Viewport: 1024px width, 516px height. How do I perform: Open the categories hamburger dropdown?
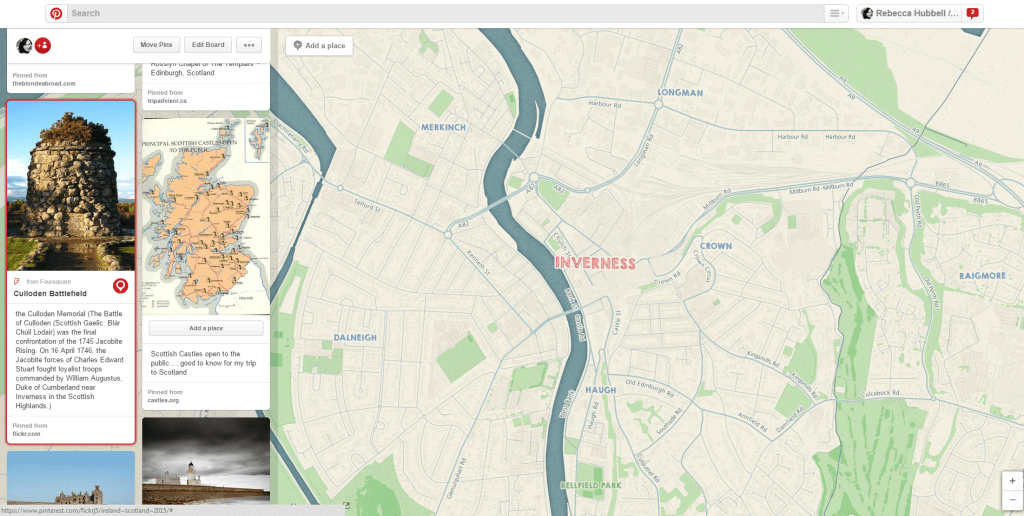point(836,13)
